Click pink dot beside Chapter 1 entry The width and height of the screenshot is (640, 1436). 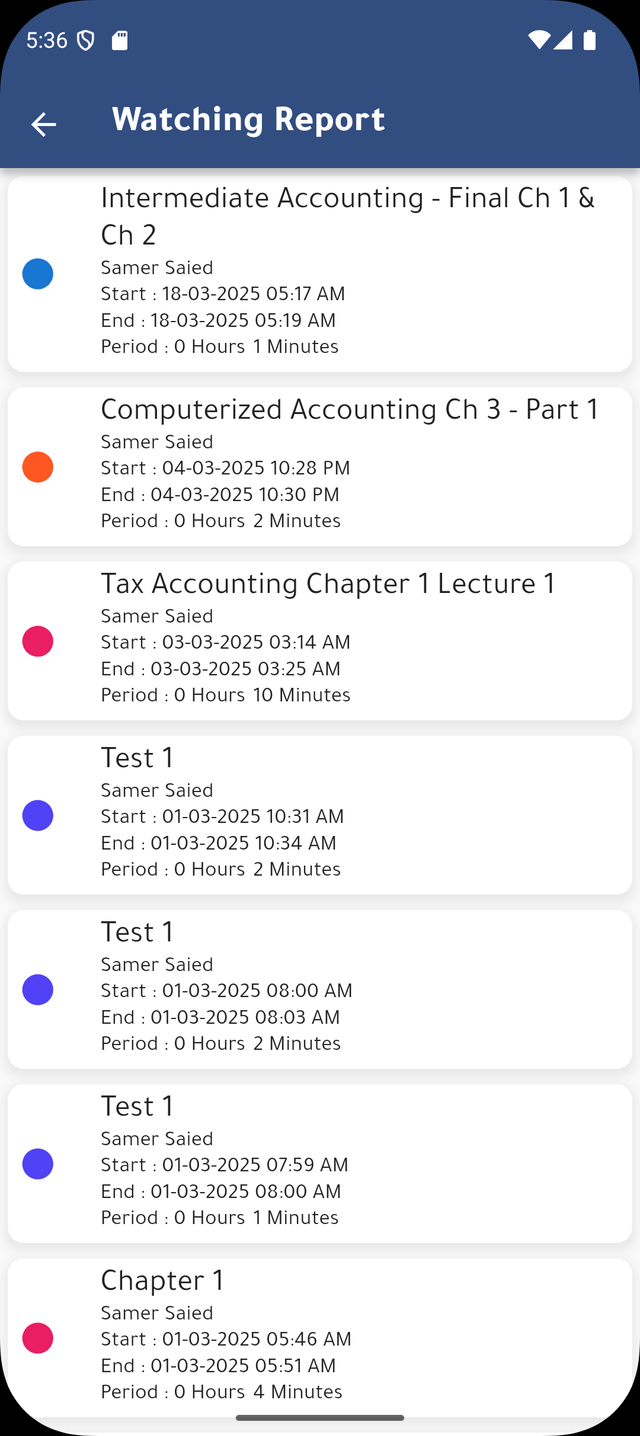click(38, 1338)
